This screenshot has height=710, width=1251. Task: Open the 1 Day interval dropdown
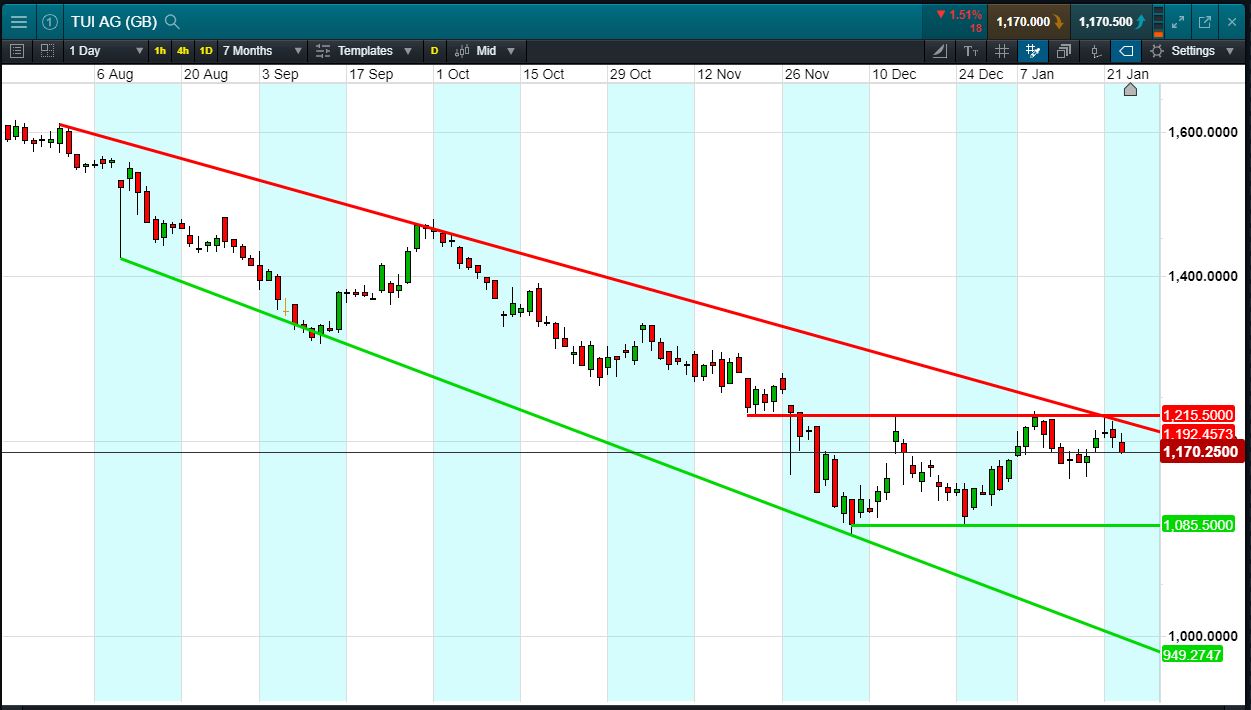pos(104,51)
